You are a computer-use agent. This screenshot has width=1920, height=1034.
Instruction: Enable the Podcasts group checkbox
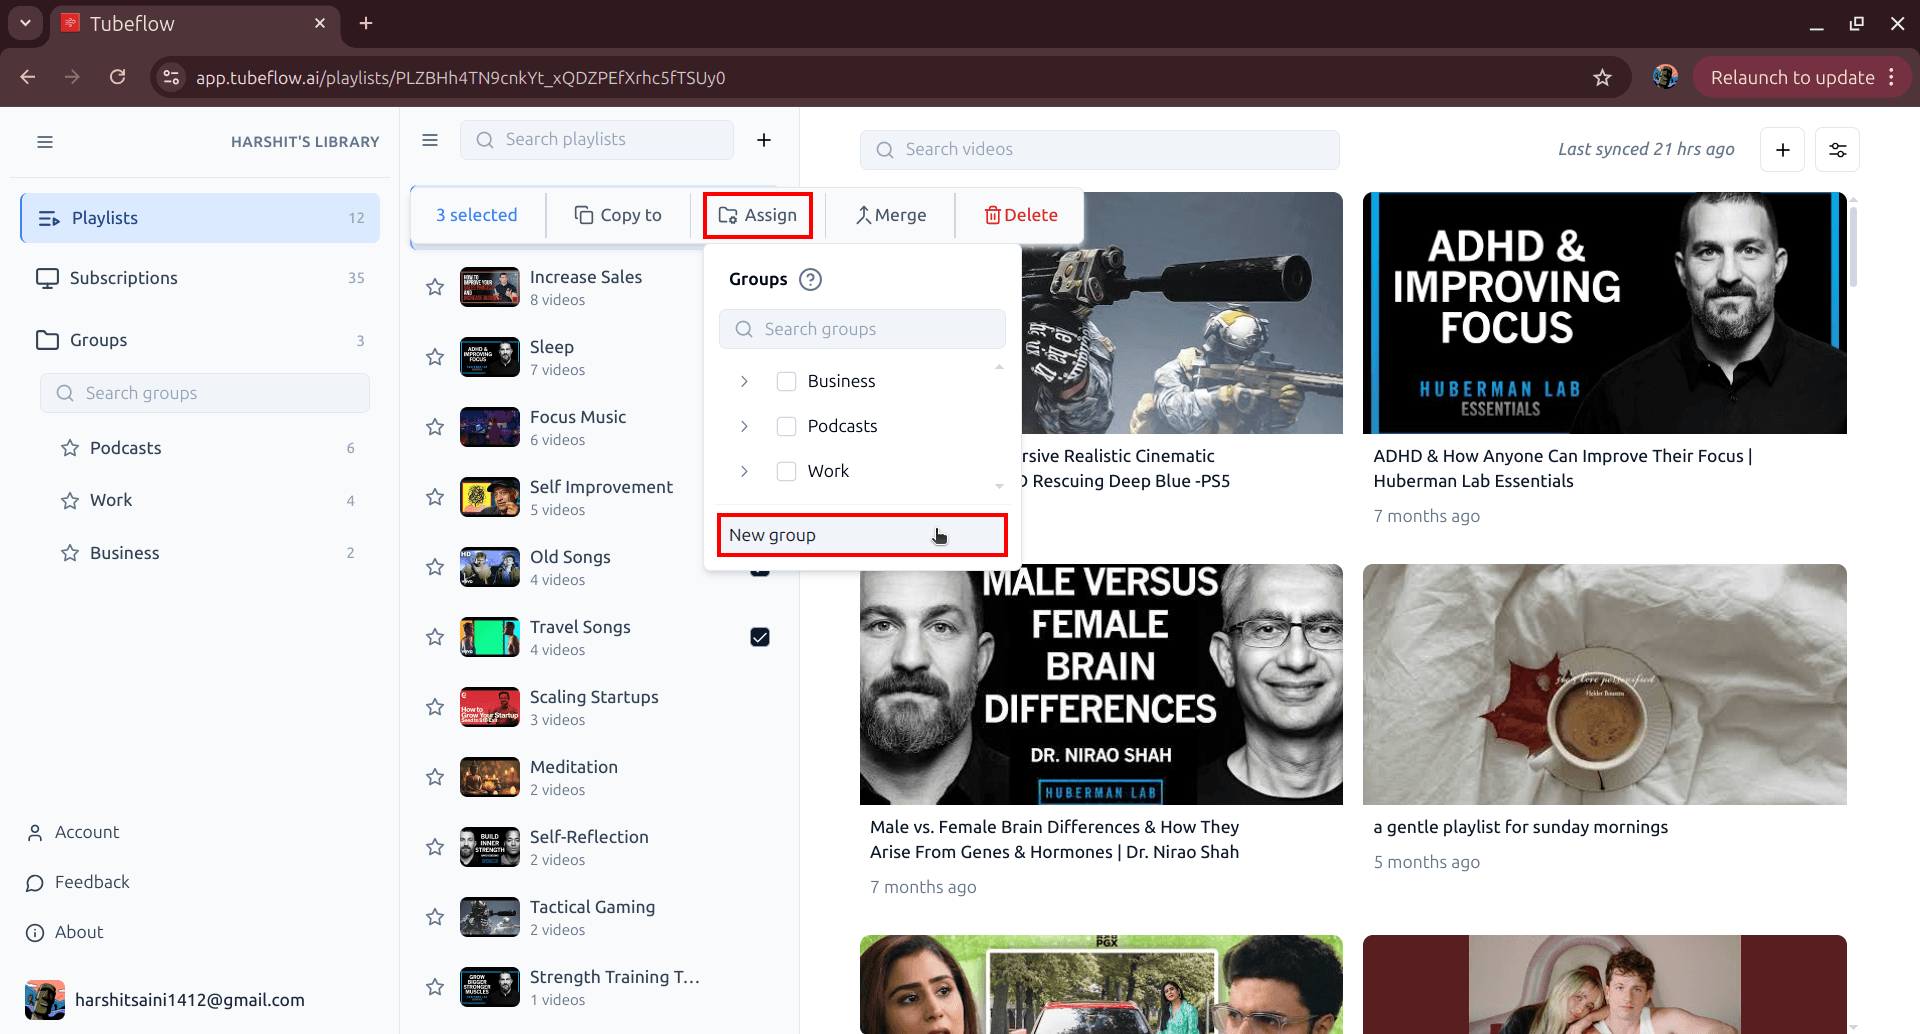coord(786,426)
